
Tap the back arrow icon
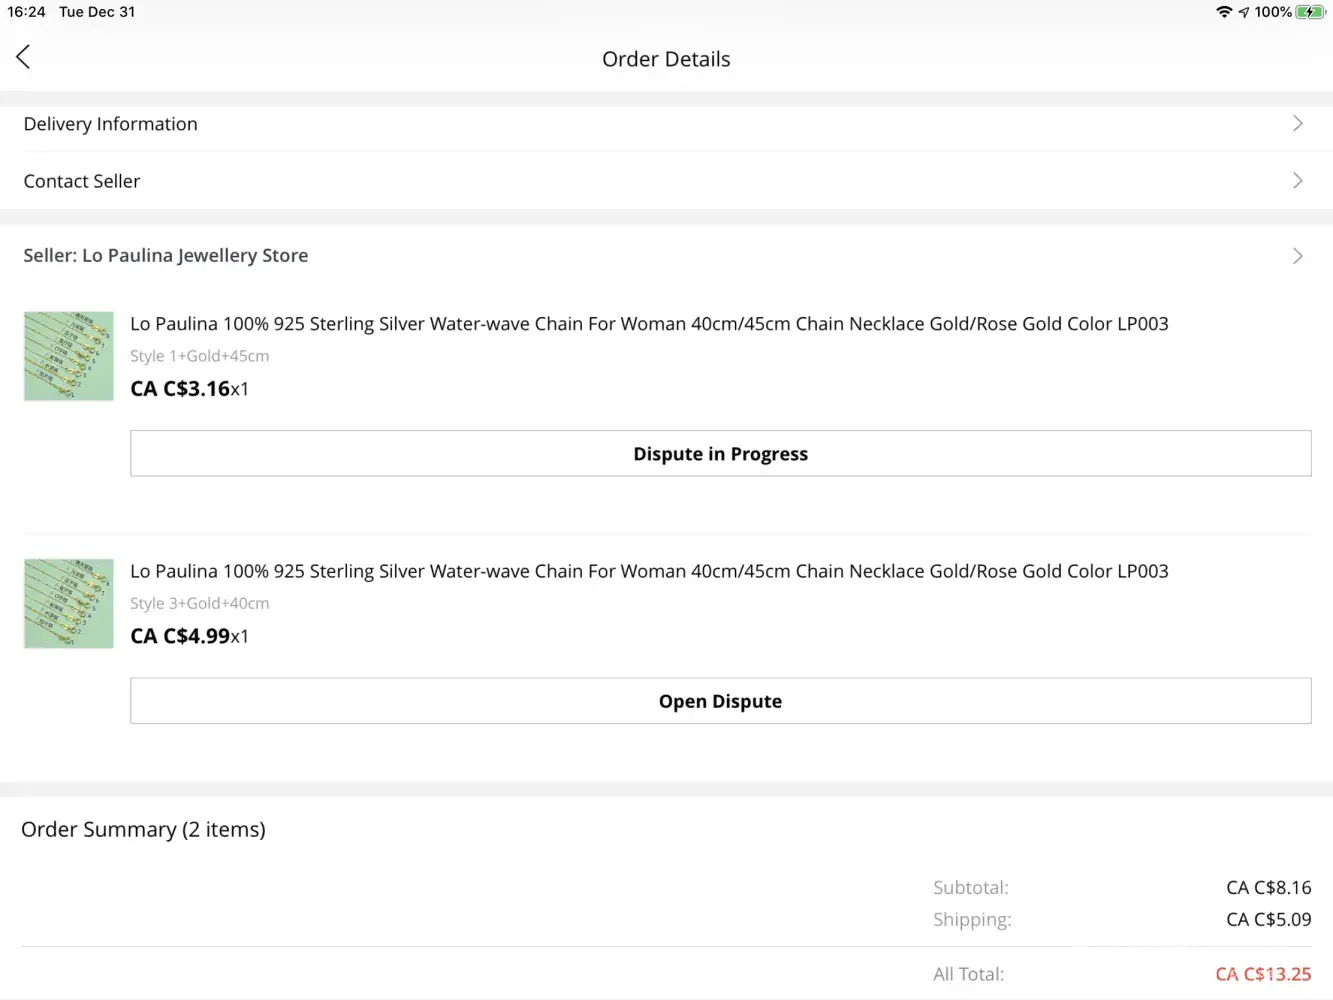click(x=24, y=57)
